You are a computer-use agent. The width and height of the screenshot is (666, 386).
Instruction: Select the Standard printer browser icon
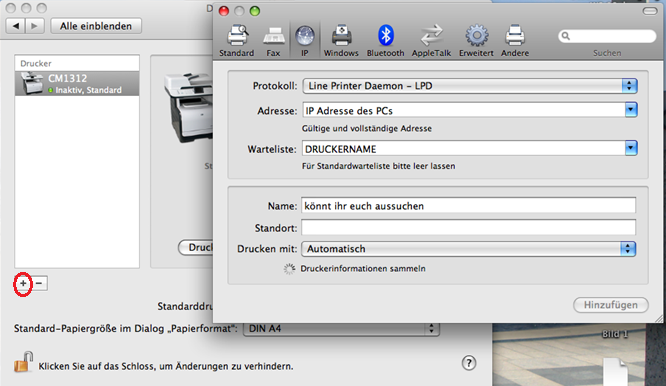[x=237, y=41]
